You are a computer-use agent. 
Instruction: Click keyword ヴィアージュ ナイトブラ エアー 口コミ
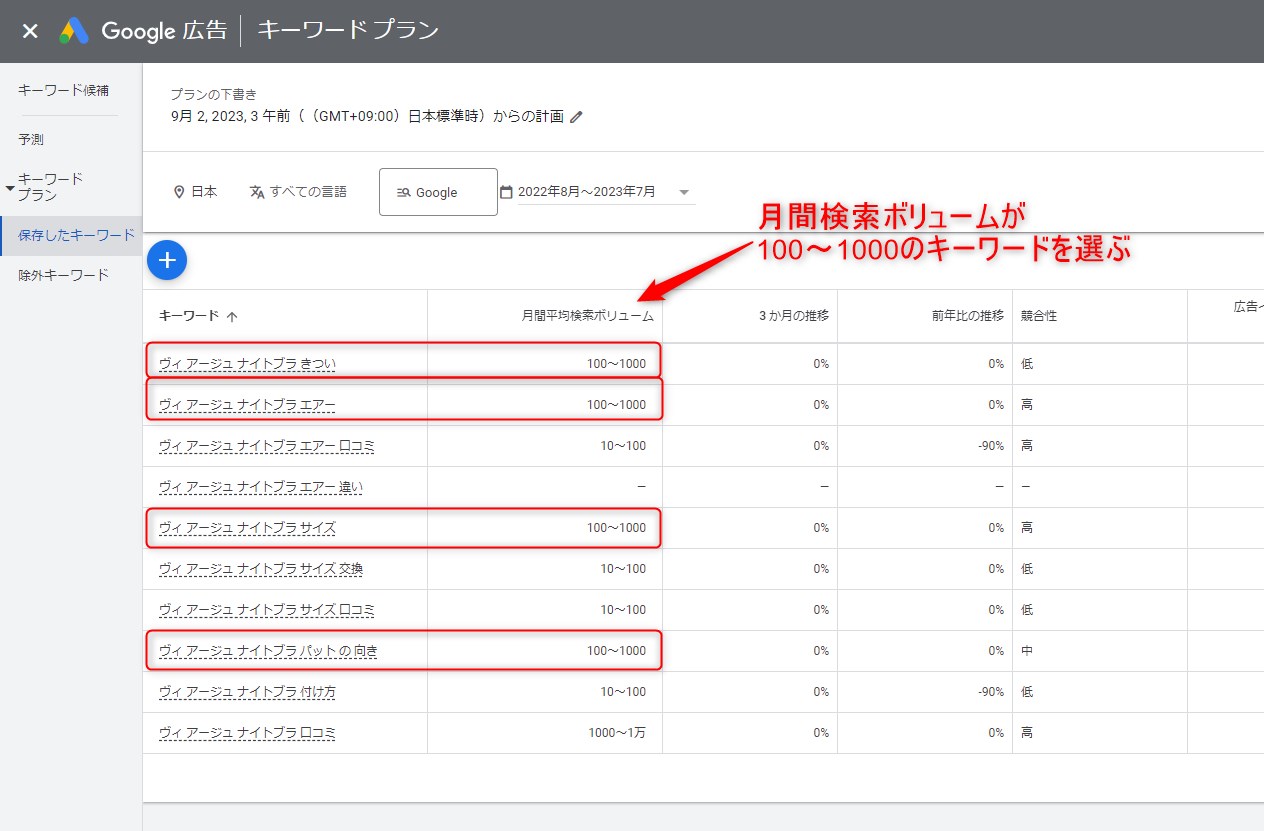[267, 446]
